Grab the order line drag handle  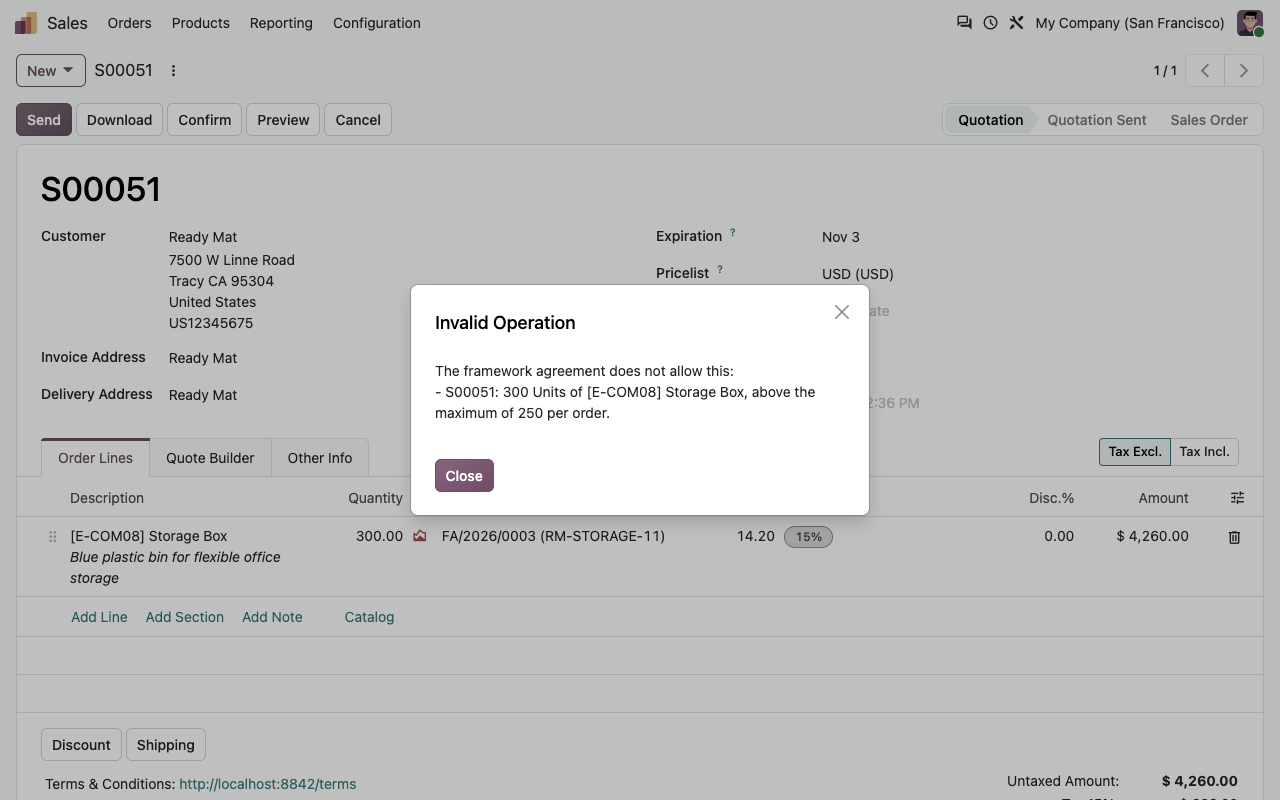pos(52,536)
